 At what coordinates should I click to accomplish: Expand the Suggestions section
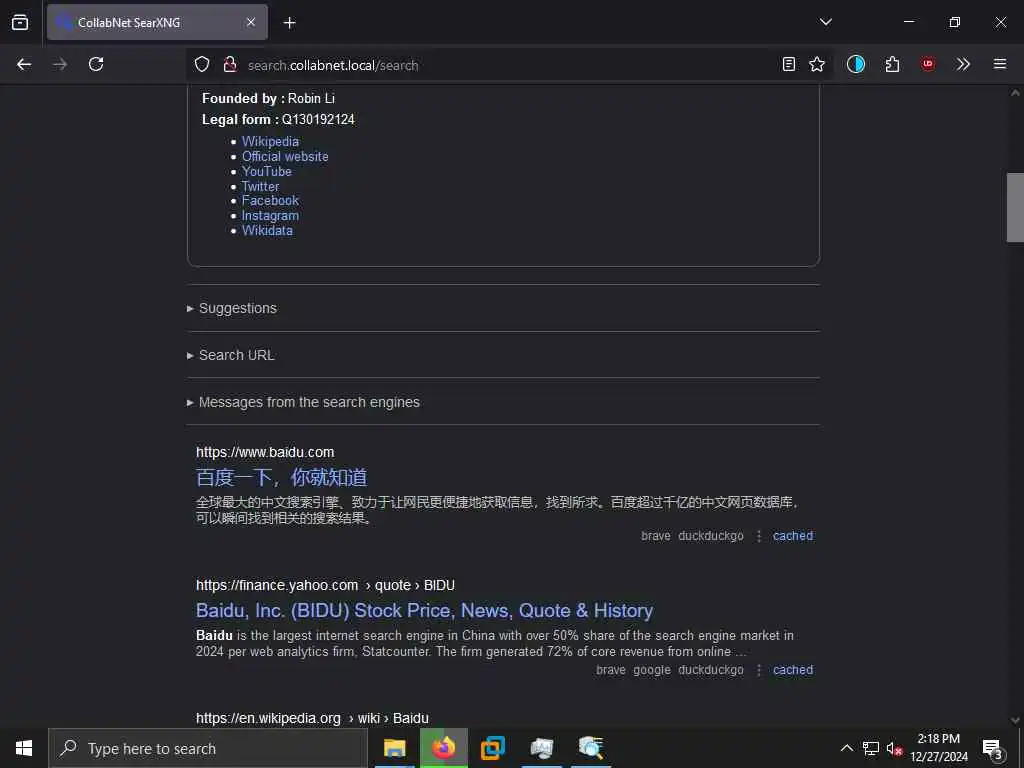238,308
